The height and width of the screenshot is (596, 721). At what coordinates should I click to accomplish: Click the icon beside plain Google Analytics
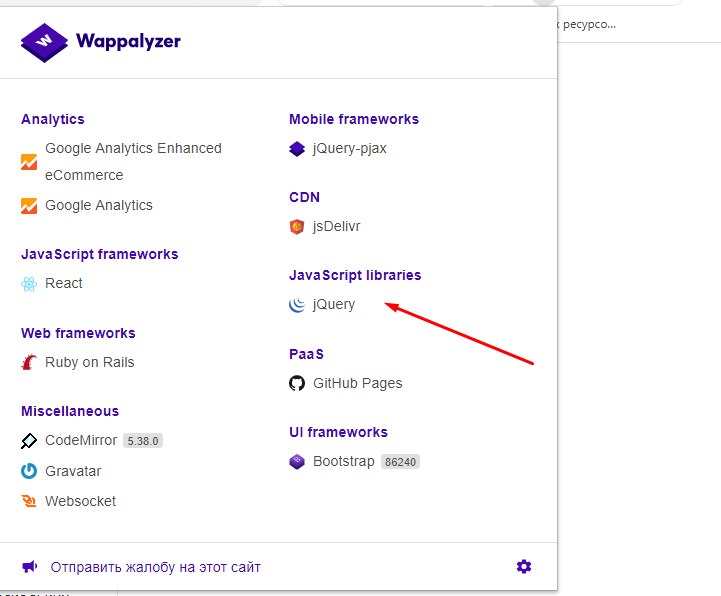[x=29, y=206]
